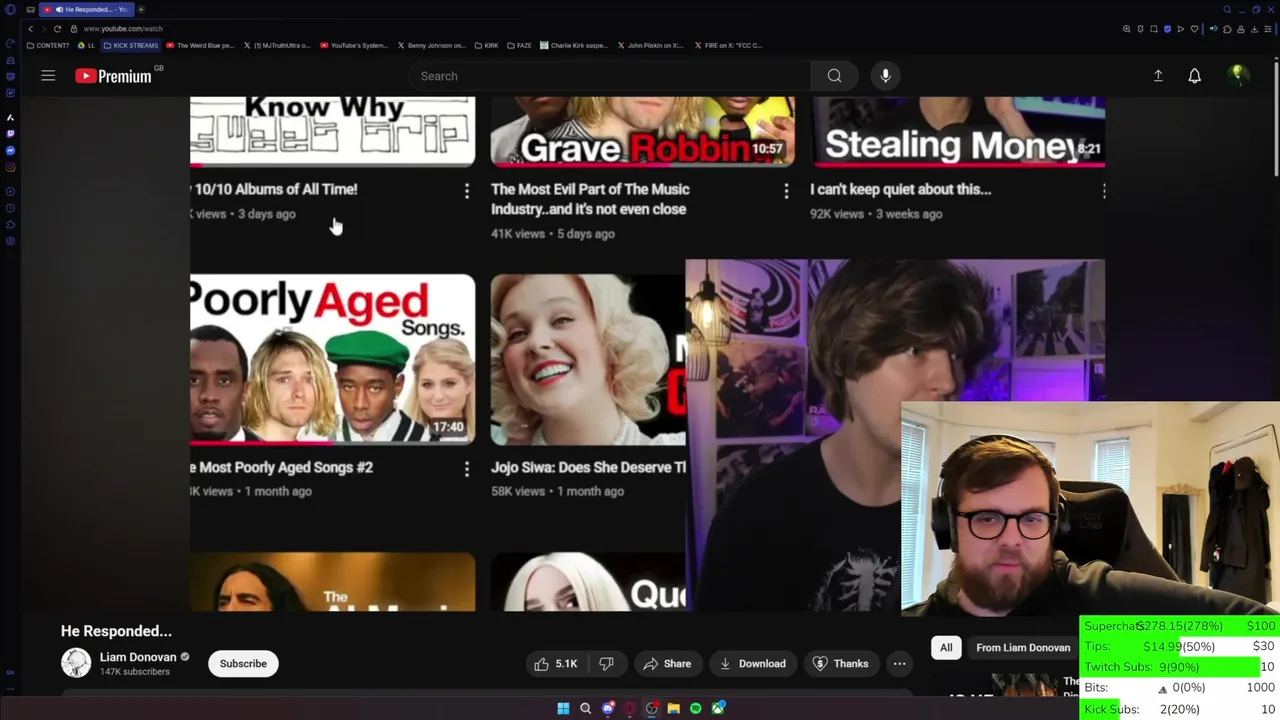Viewport: 1280px width, 720px height.
Task: Focus the YouTube search field
Action: (x=610, y=76)
